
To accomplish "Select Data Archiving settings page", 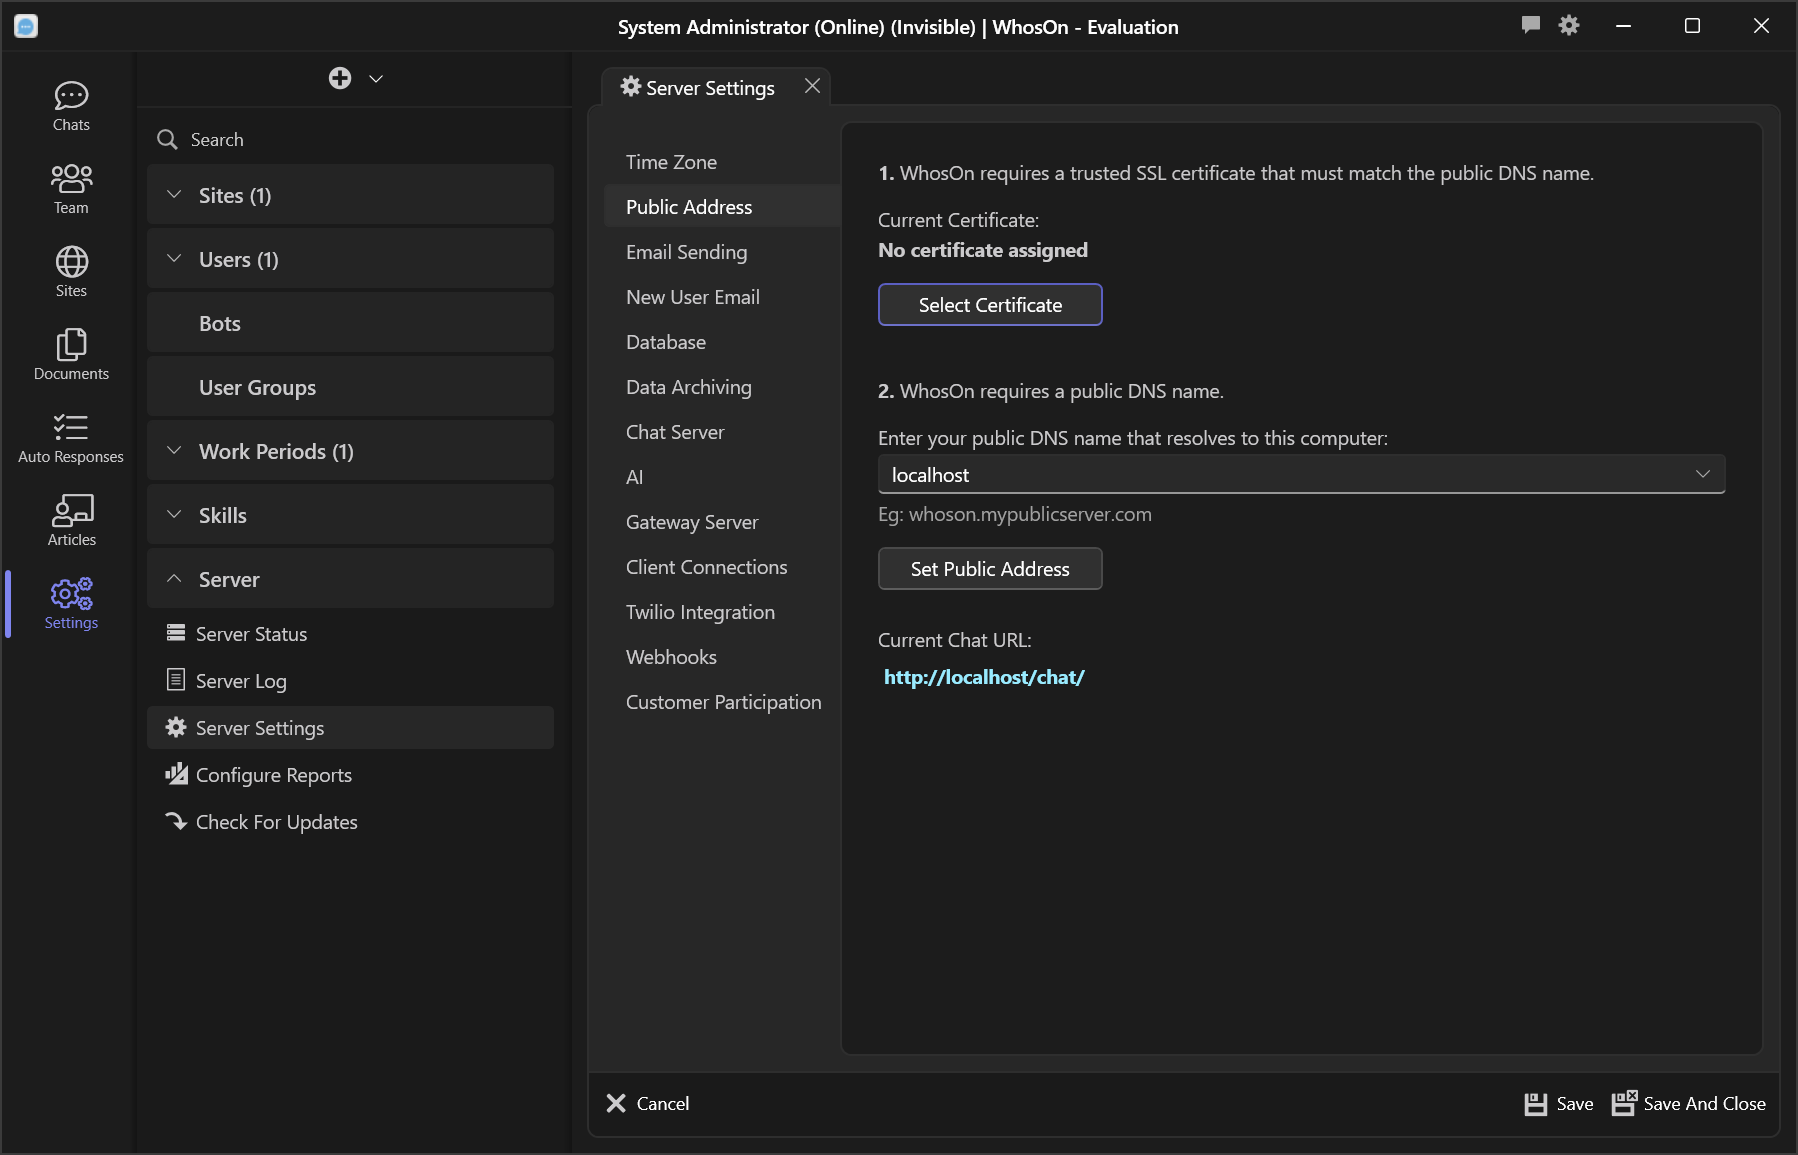I will pos(722,387).
